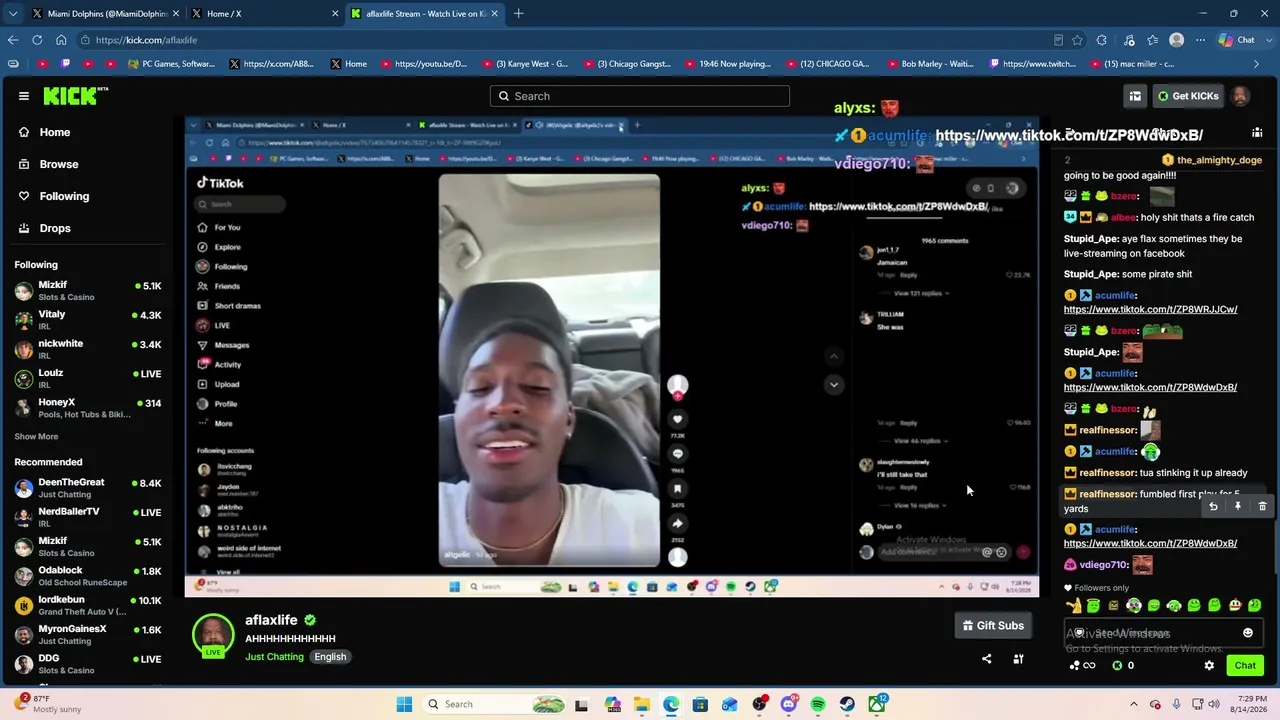
Task: Open HoneyX's channel in Following list
Action: click(x=88, y=408)
